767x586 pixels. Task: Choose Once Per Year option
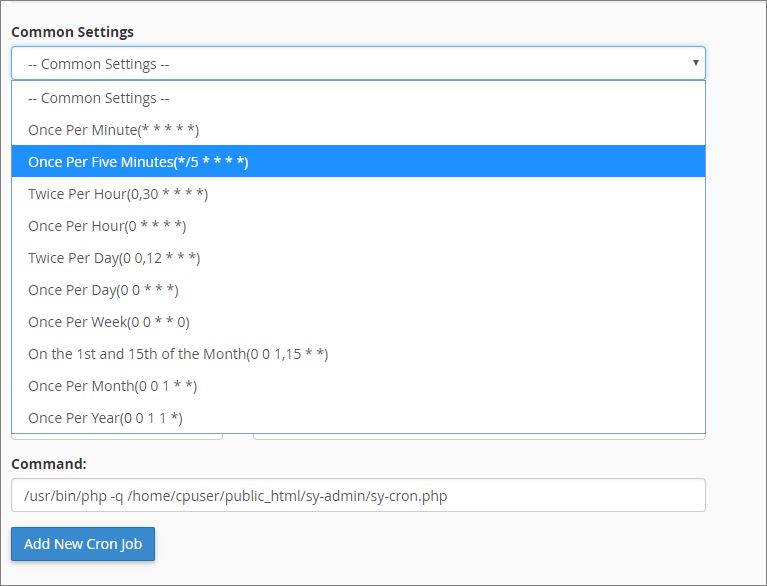pos(358,418)
